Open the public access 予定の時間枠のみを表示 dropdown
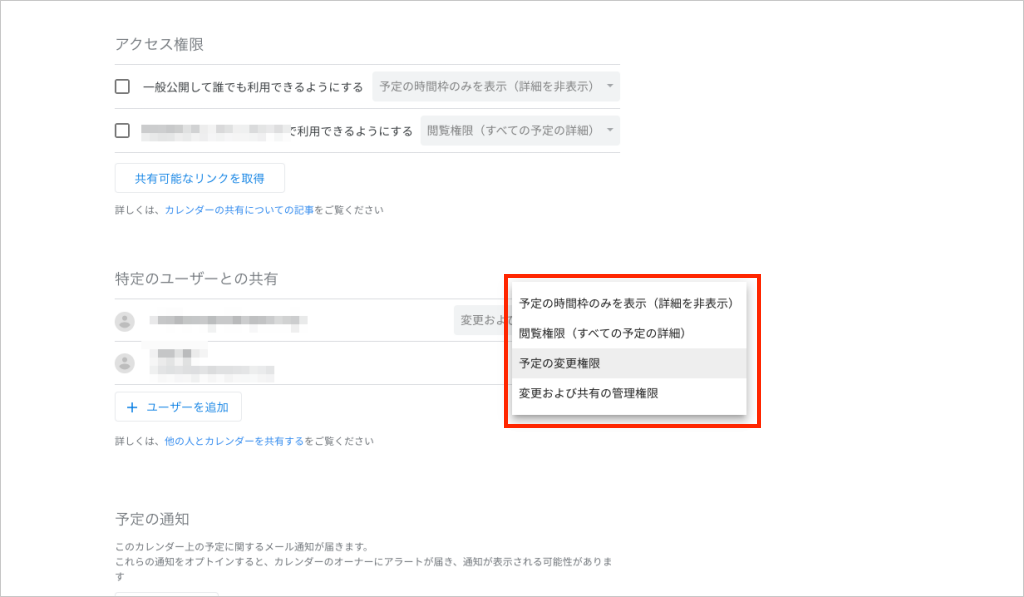Image resolution: width=1024 pixels, height=597 pixels. 496,87
